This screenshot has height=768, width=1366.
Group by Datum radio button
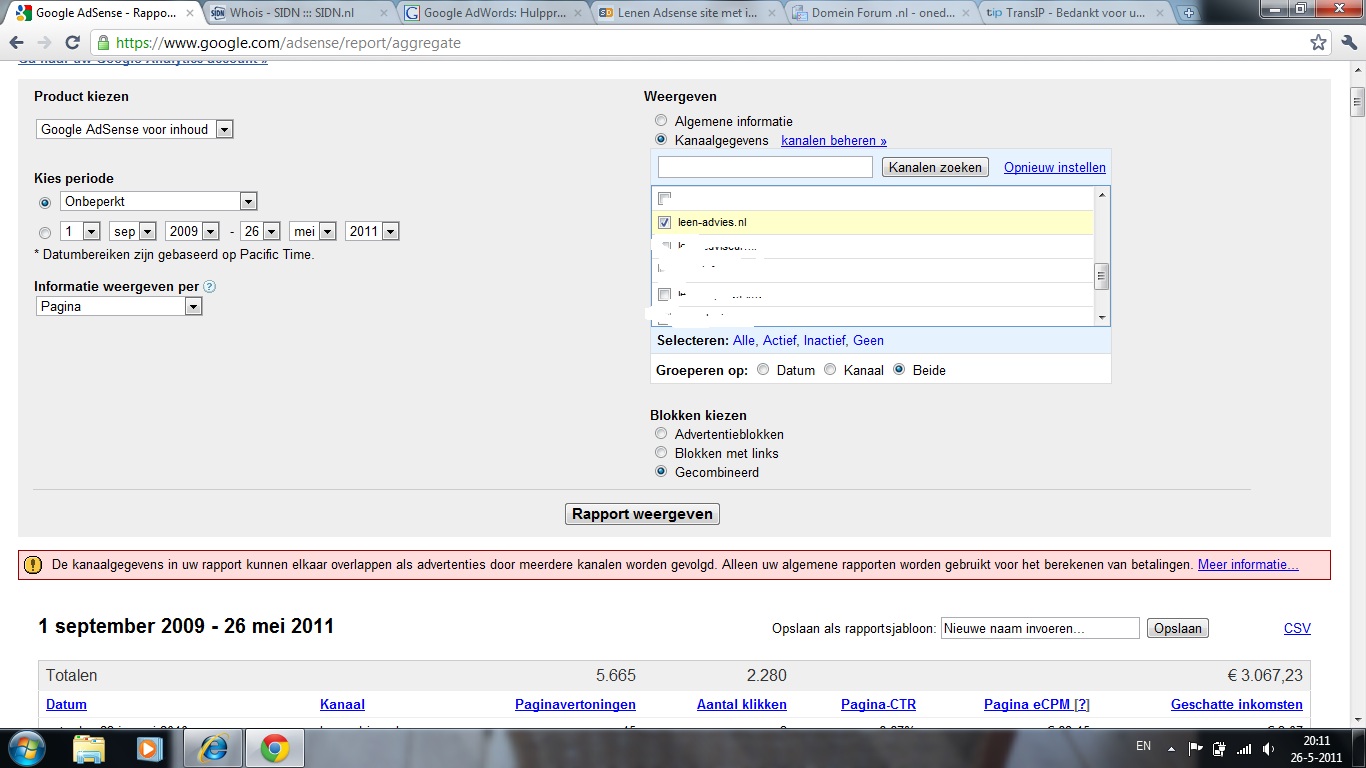pyautogui.click(x=763, y=370)
